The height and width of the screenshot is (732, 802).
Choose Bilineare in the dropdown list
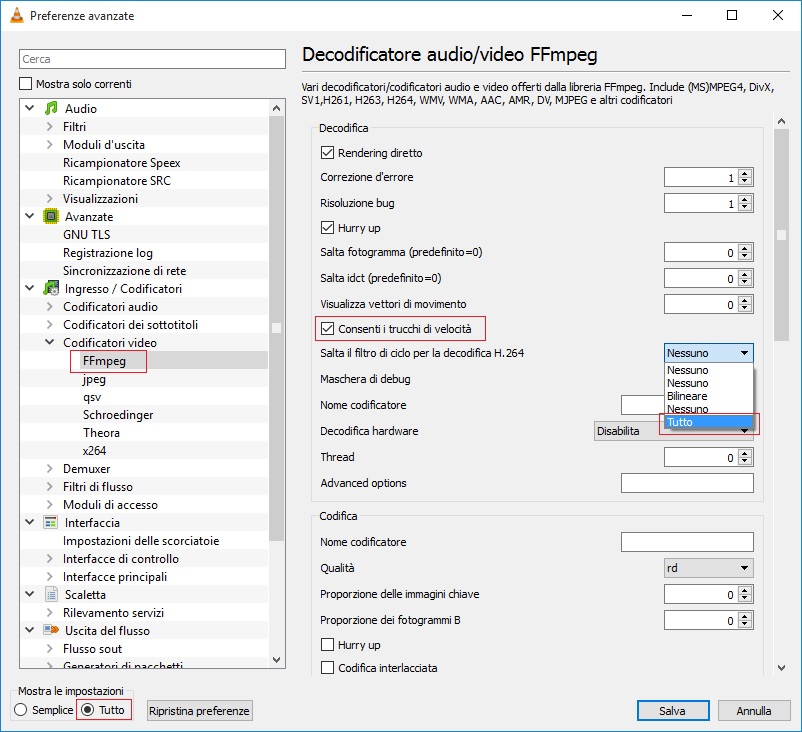pyautogui.click(x=708, y=396)
